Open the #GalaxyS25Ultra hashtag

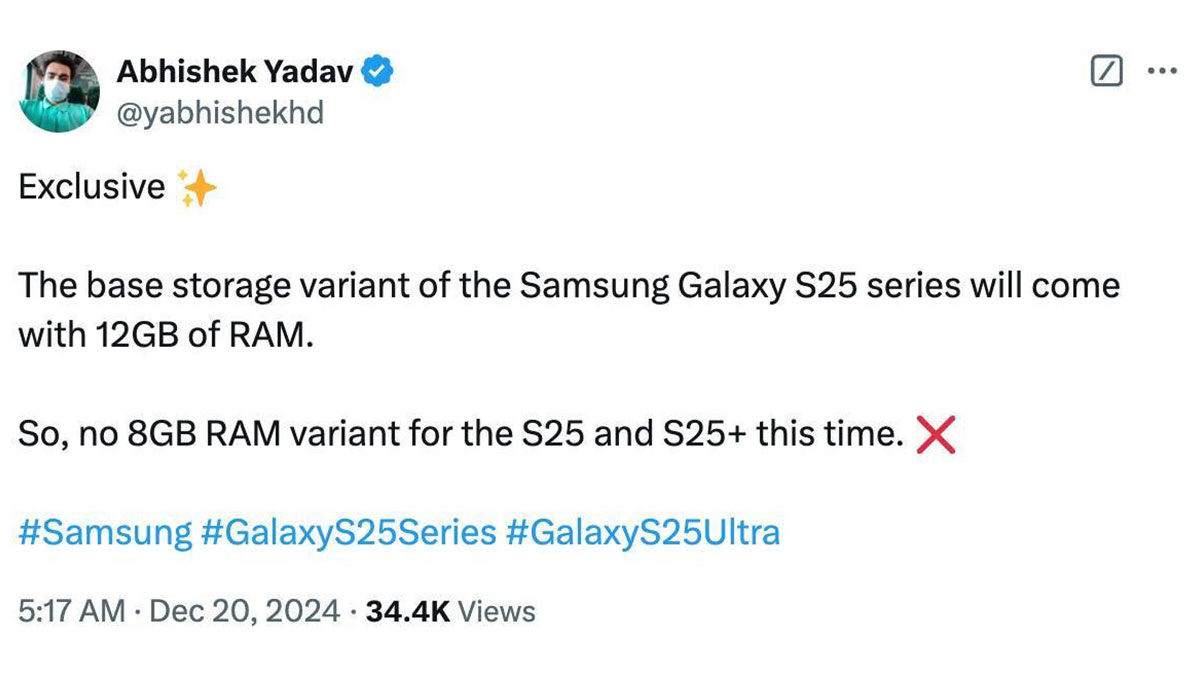(643, 532)
